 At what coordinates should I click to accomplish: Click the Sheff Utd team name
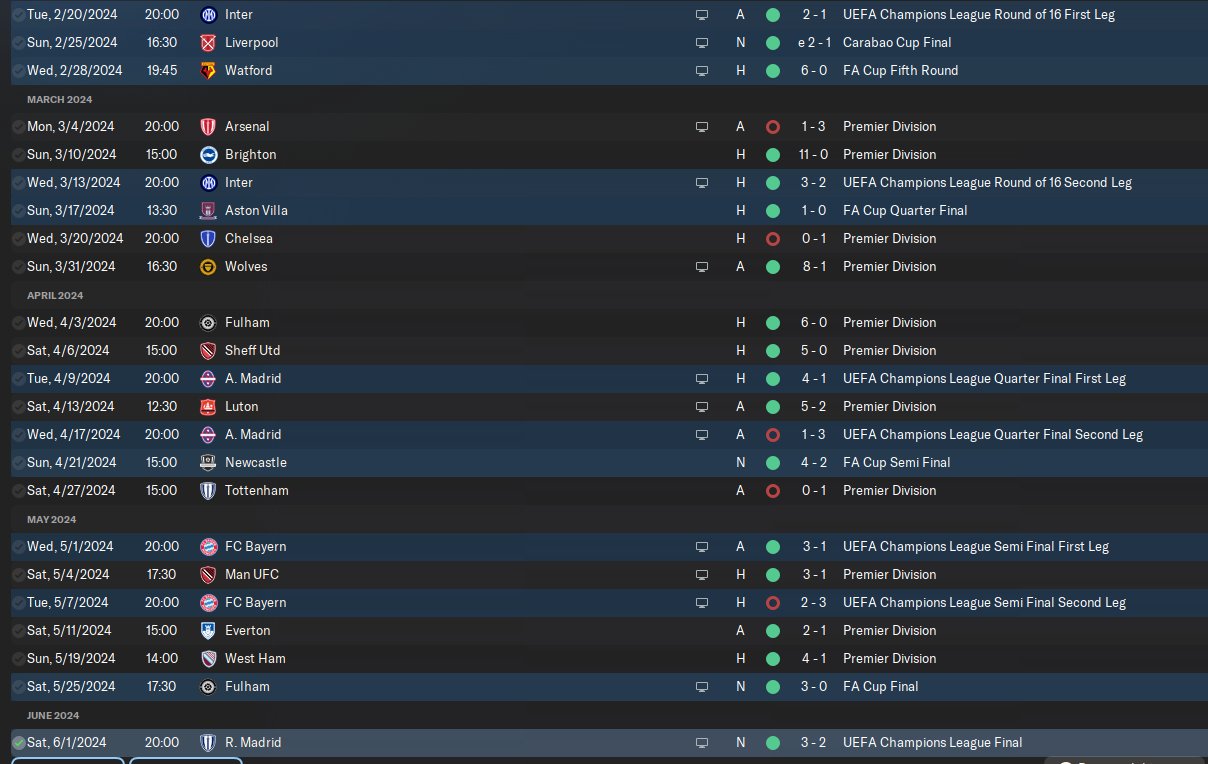(252, 351)
